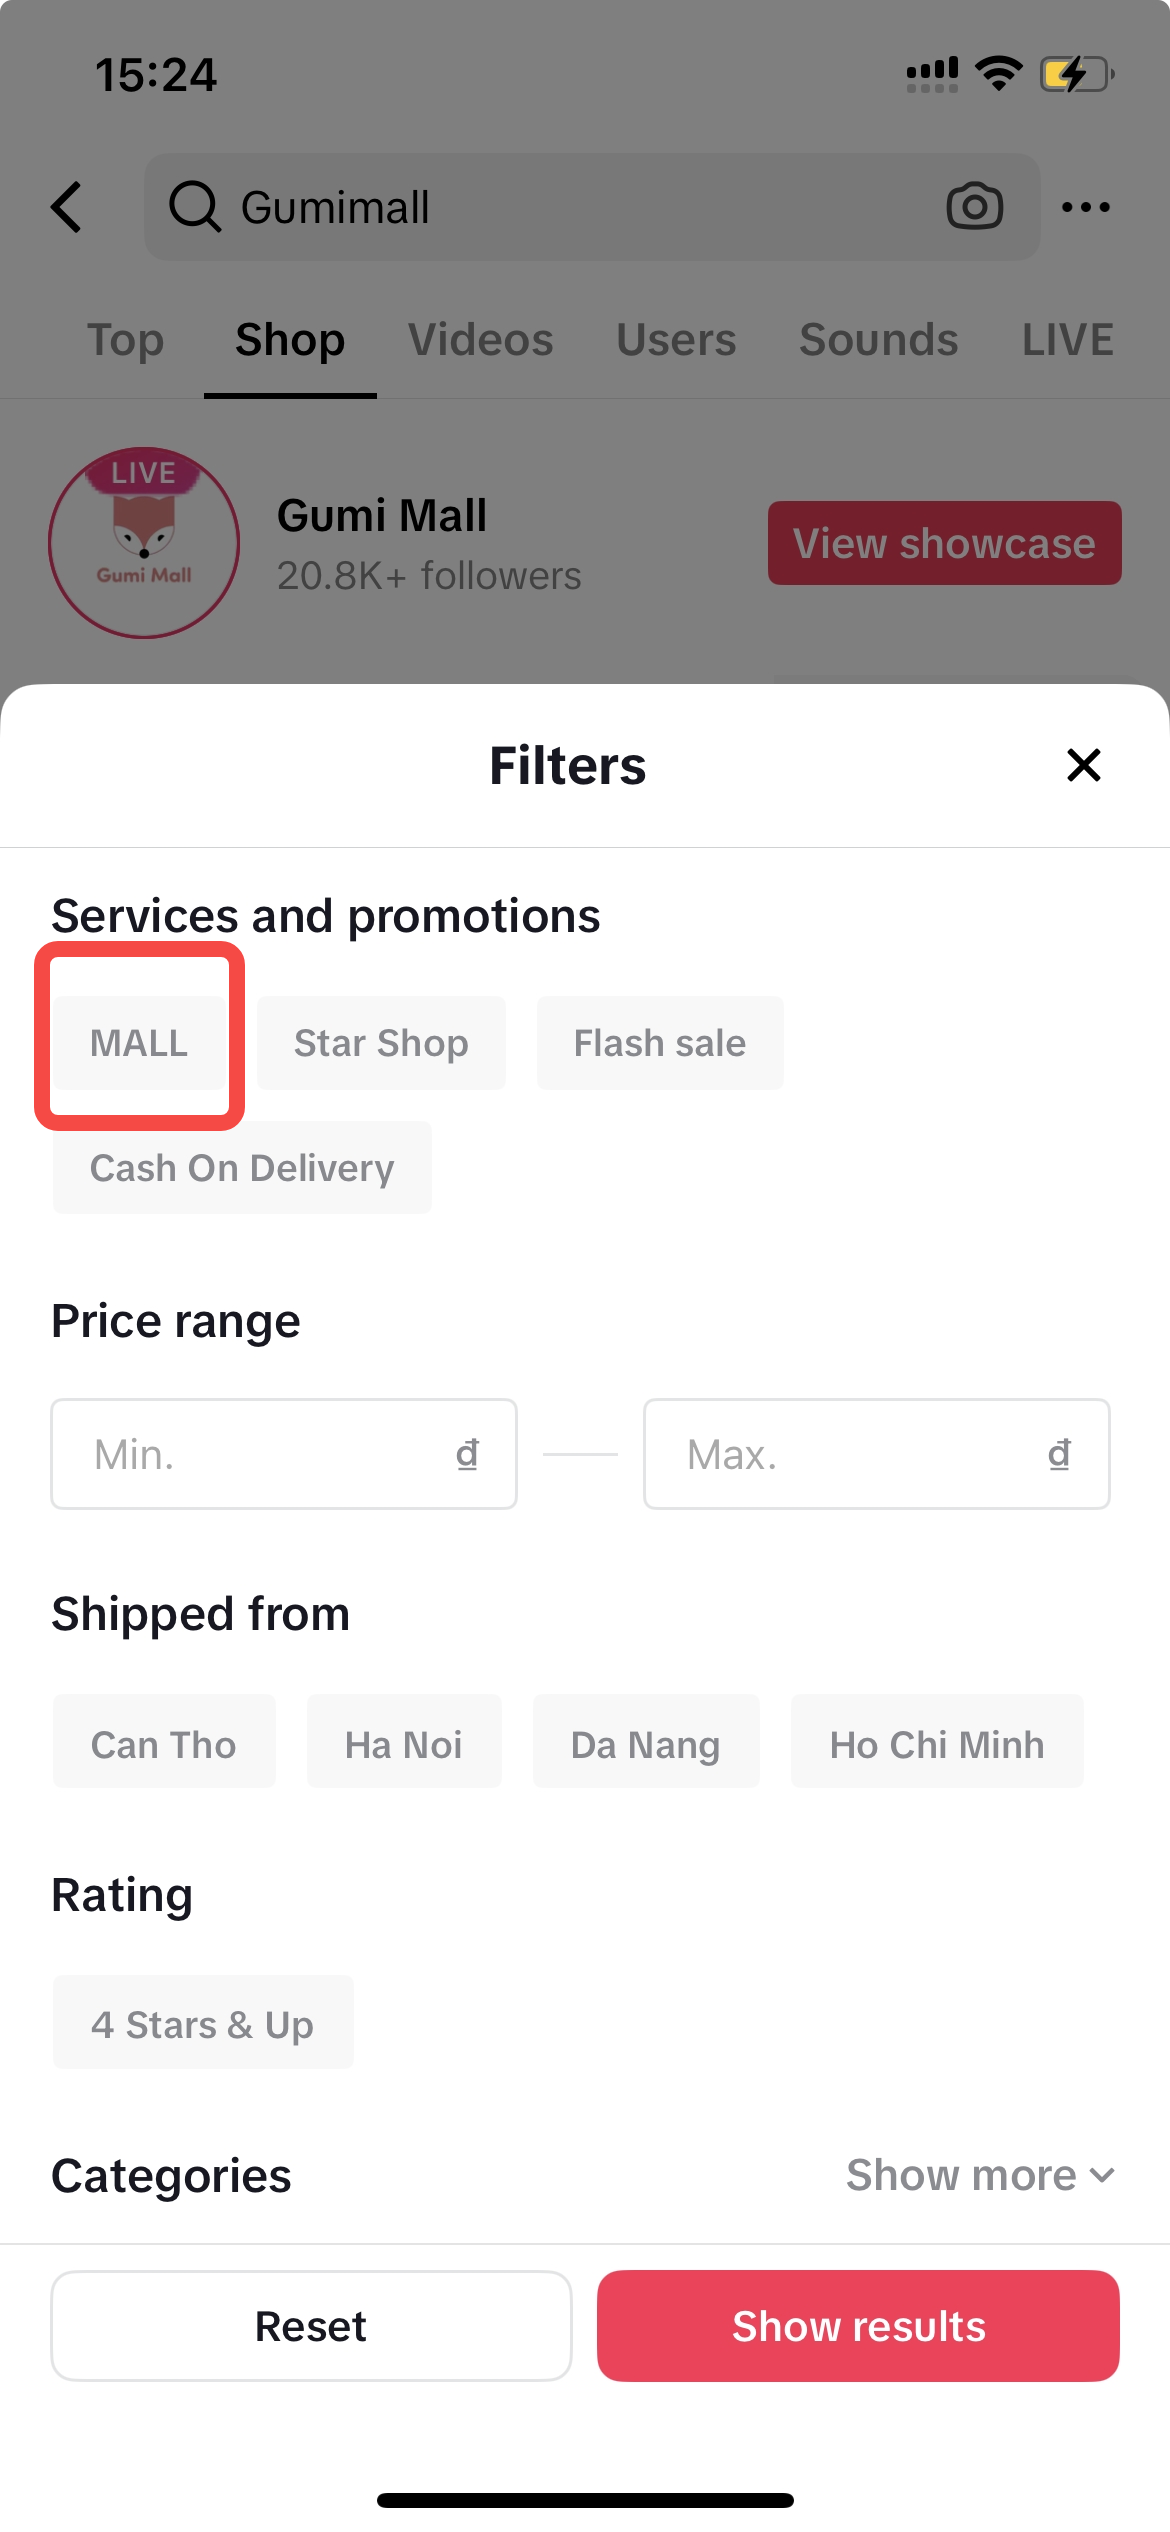Reset all filters

311,2326
